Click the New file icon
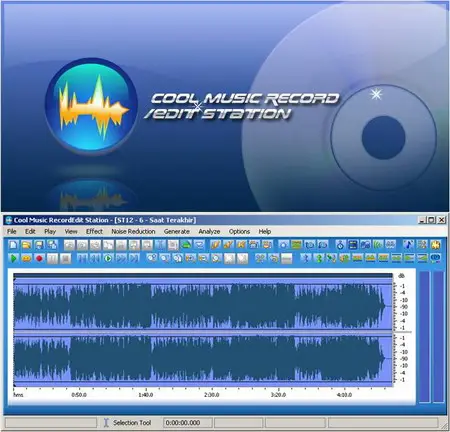 click(13, 245)
